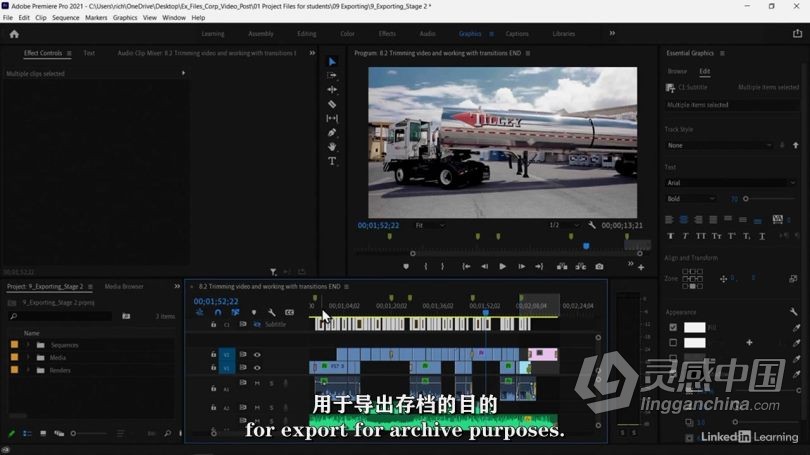Switch to Browse tab in Essential Graphics

tap(677, 71)
